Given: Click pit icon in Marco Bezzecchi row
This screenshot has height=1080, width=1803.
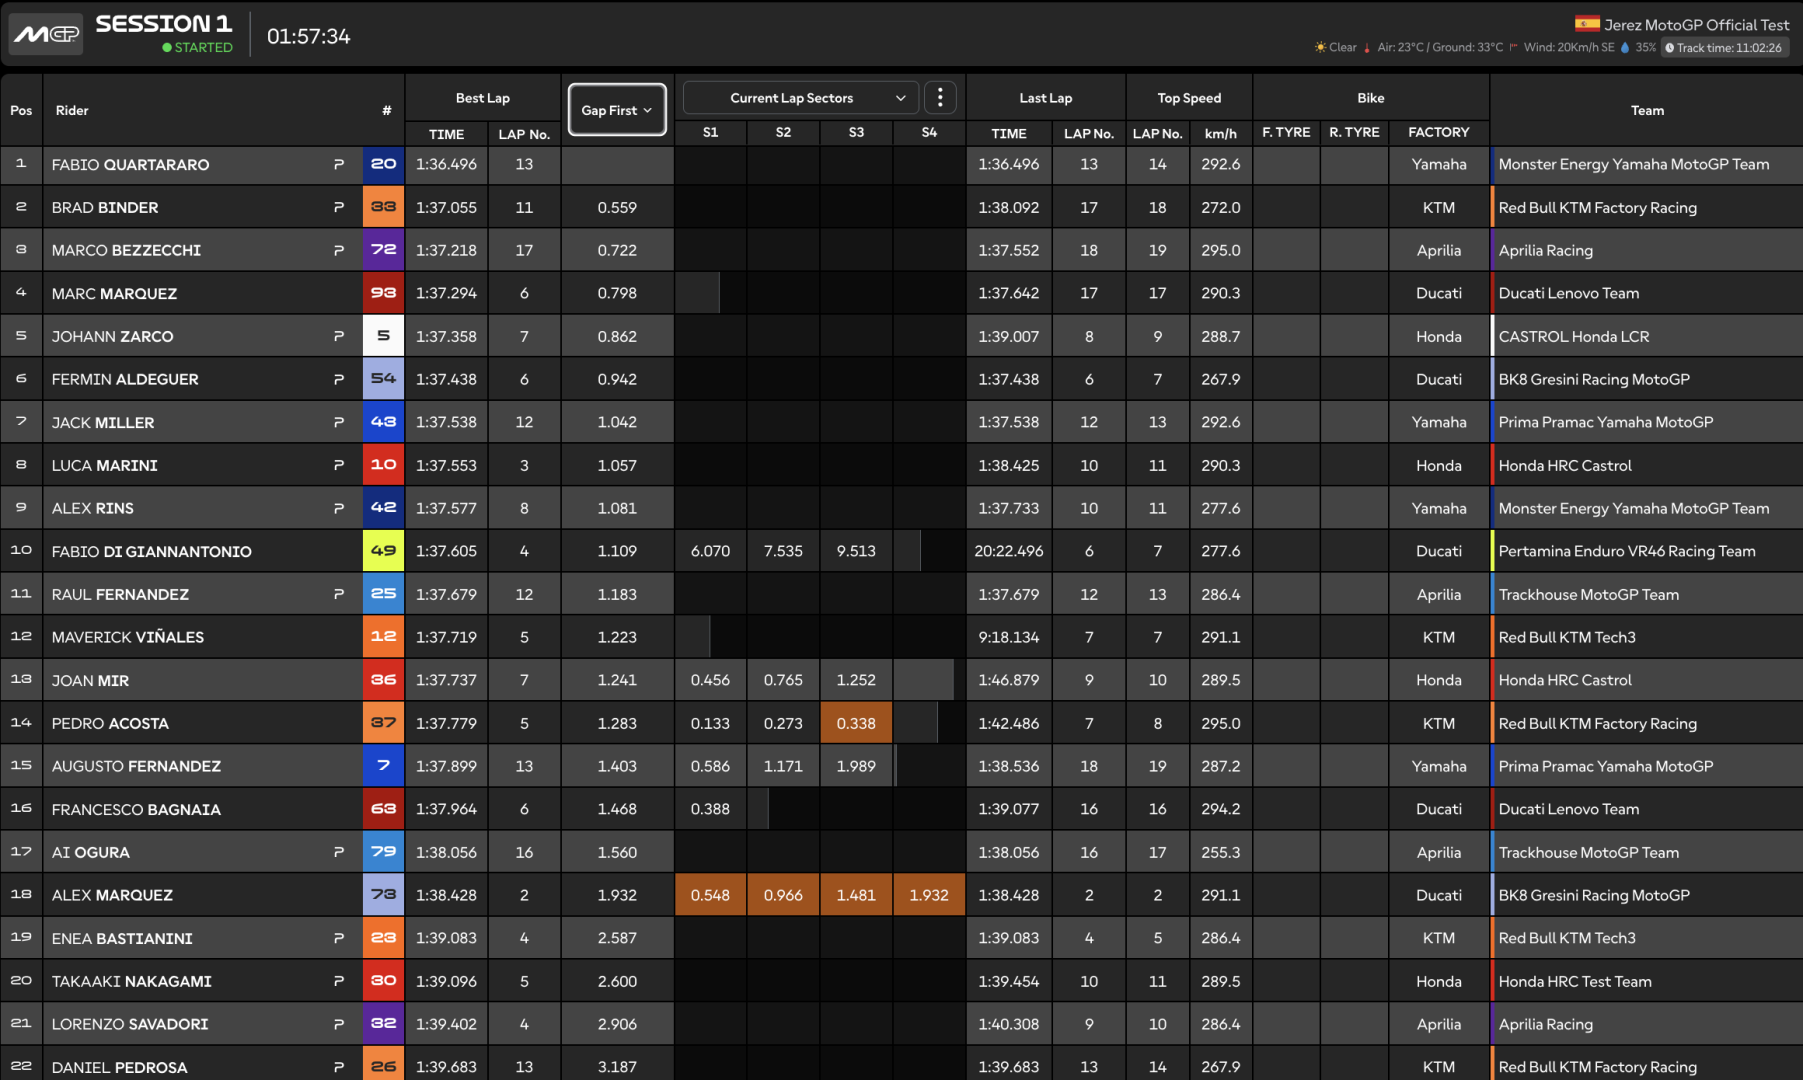Looking at the screenshot, I should tap(339, 250).
